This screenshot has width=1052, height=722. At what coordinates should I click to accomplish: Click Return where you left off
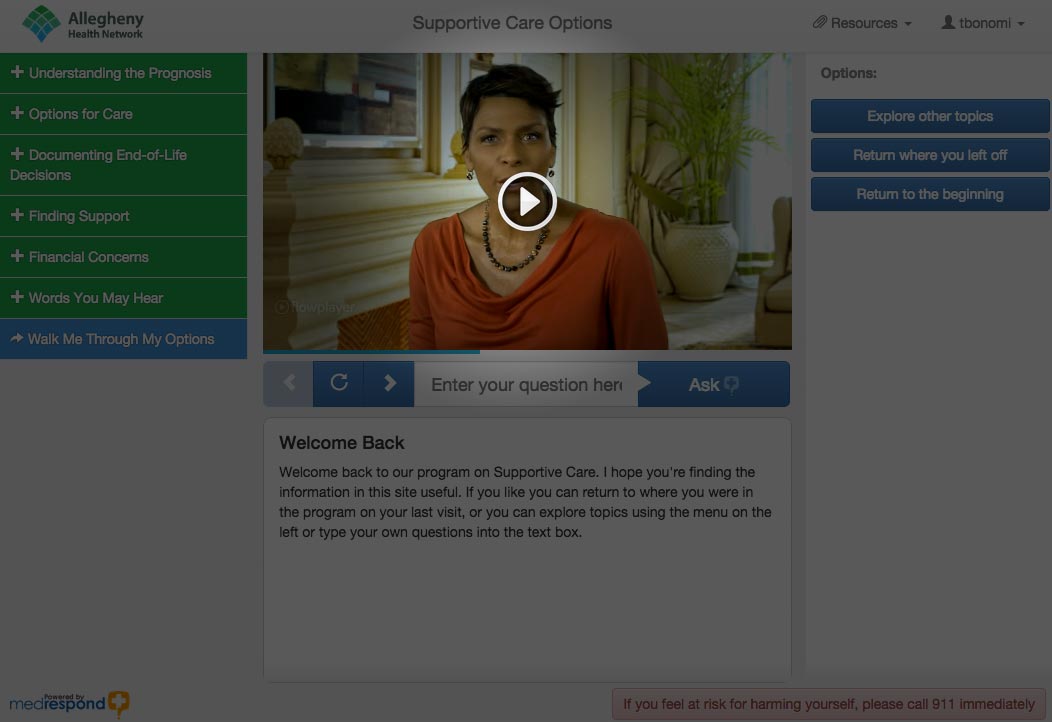(930, 155)
